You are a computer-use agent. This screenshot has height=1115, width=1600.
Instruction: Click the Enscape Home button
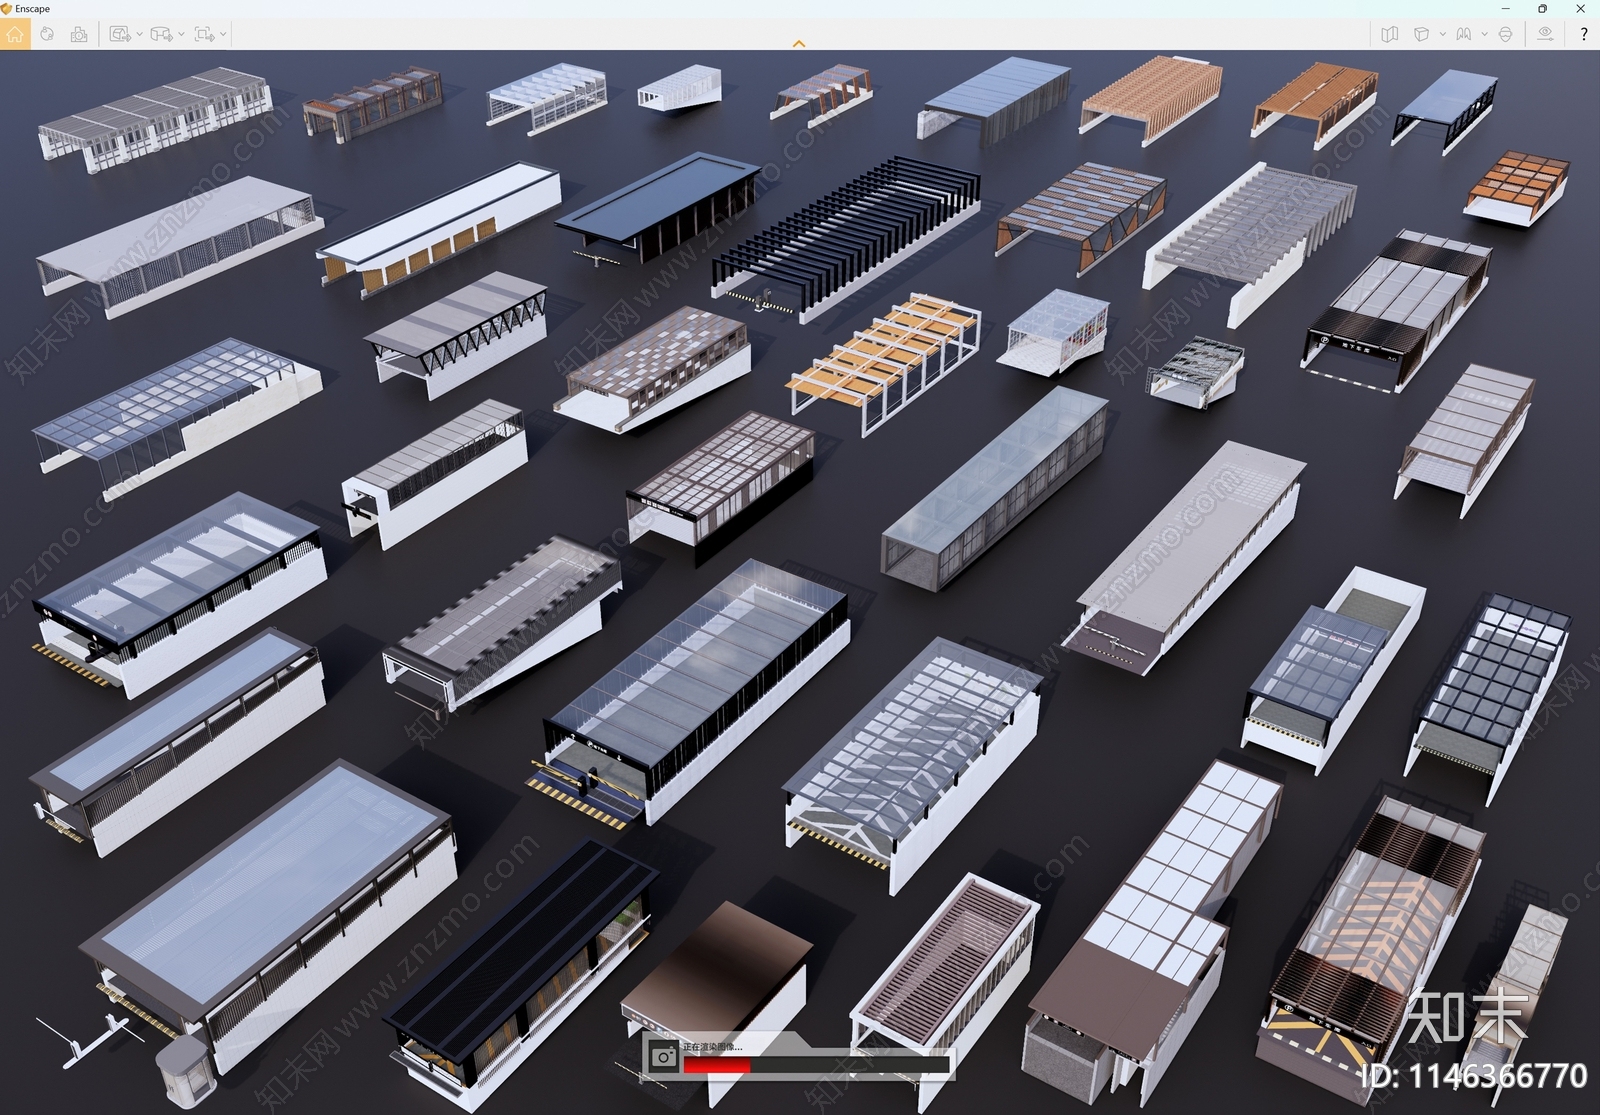tap(14, 34)
